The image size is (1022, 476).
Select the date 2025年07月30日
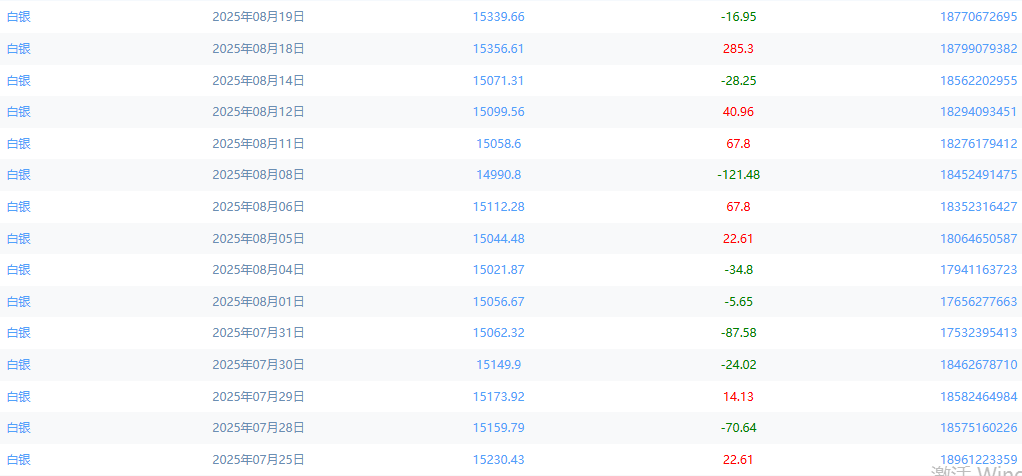tap(258, 364)
